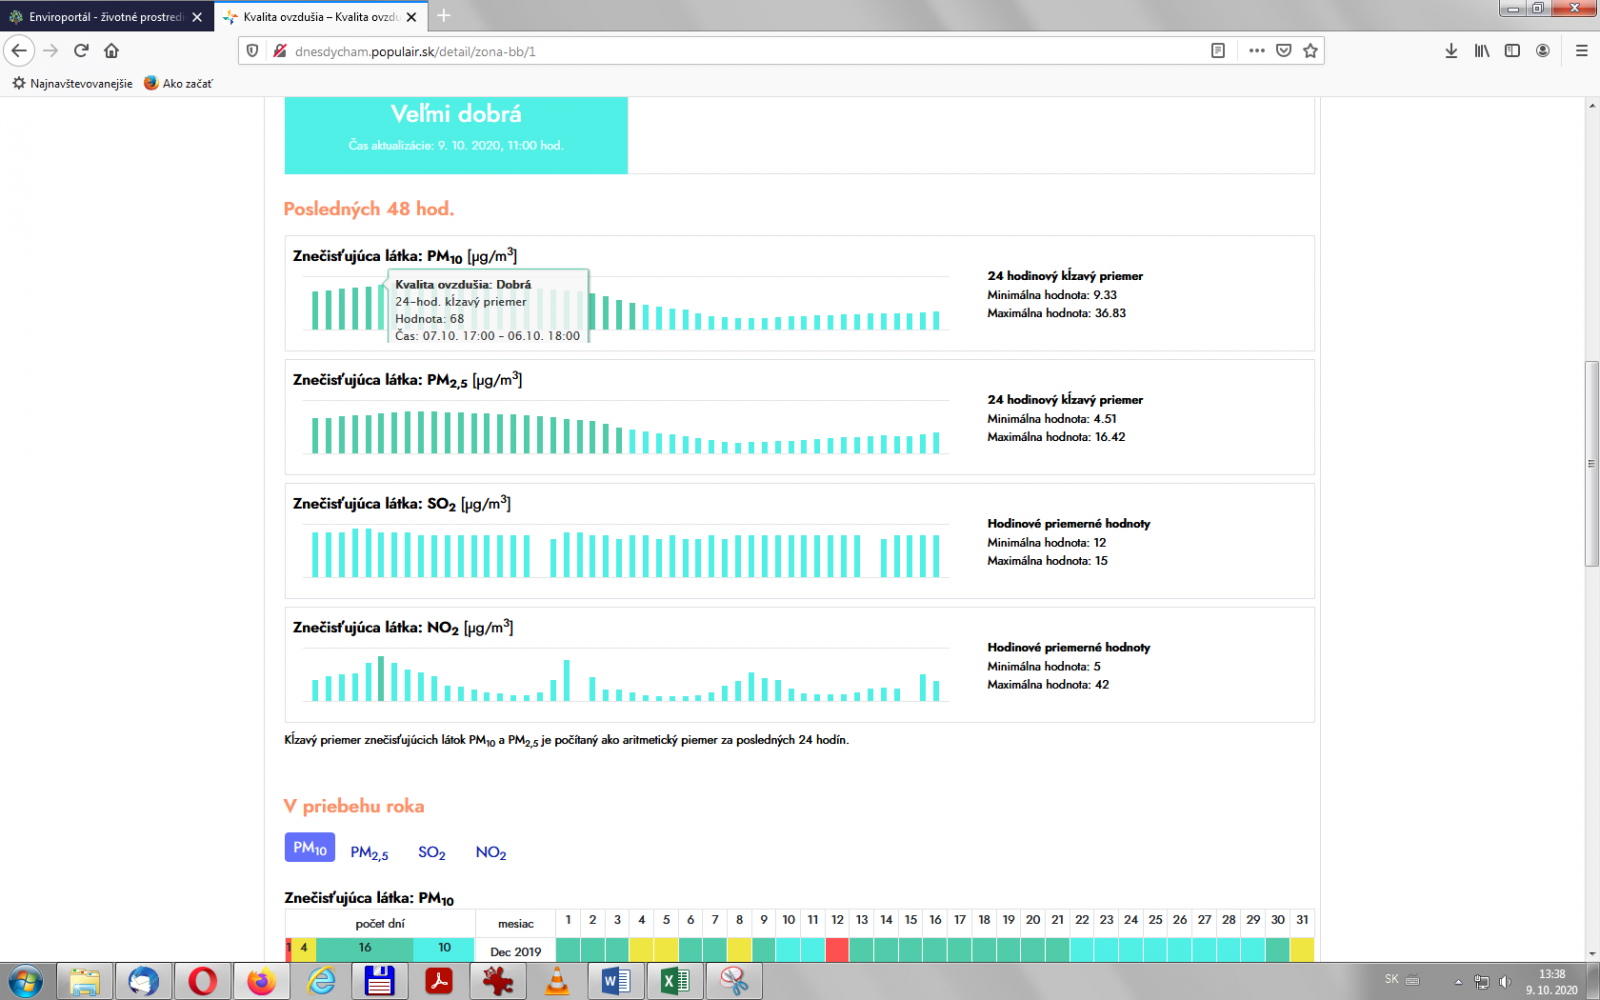
Task: Open the Firefox home page icon
Action: (111, 51)
